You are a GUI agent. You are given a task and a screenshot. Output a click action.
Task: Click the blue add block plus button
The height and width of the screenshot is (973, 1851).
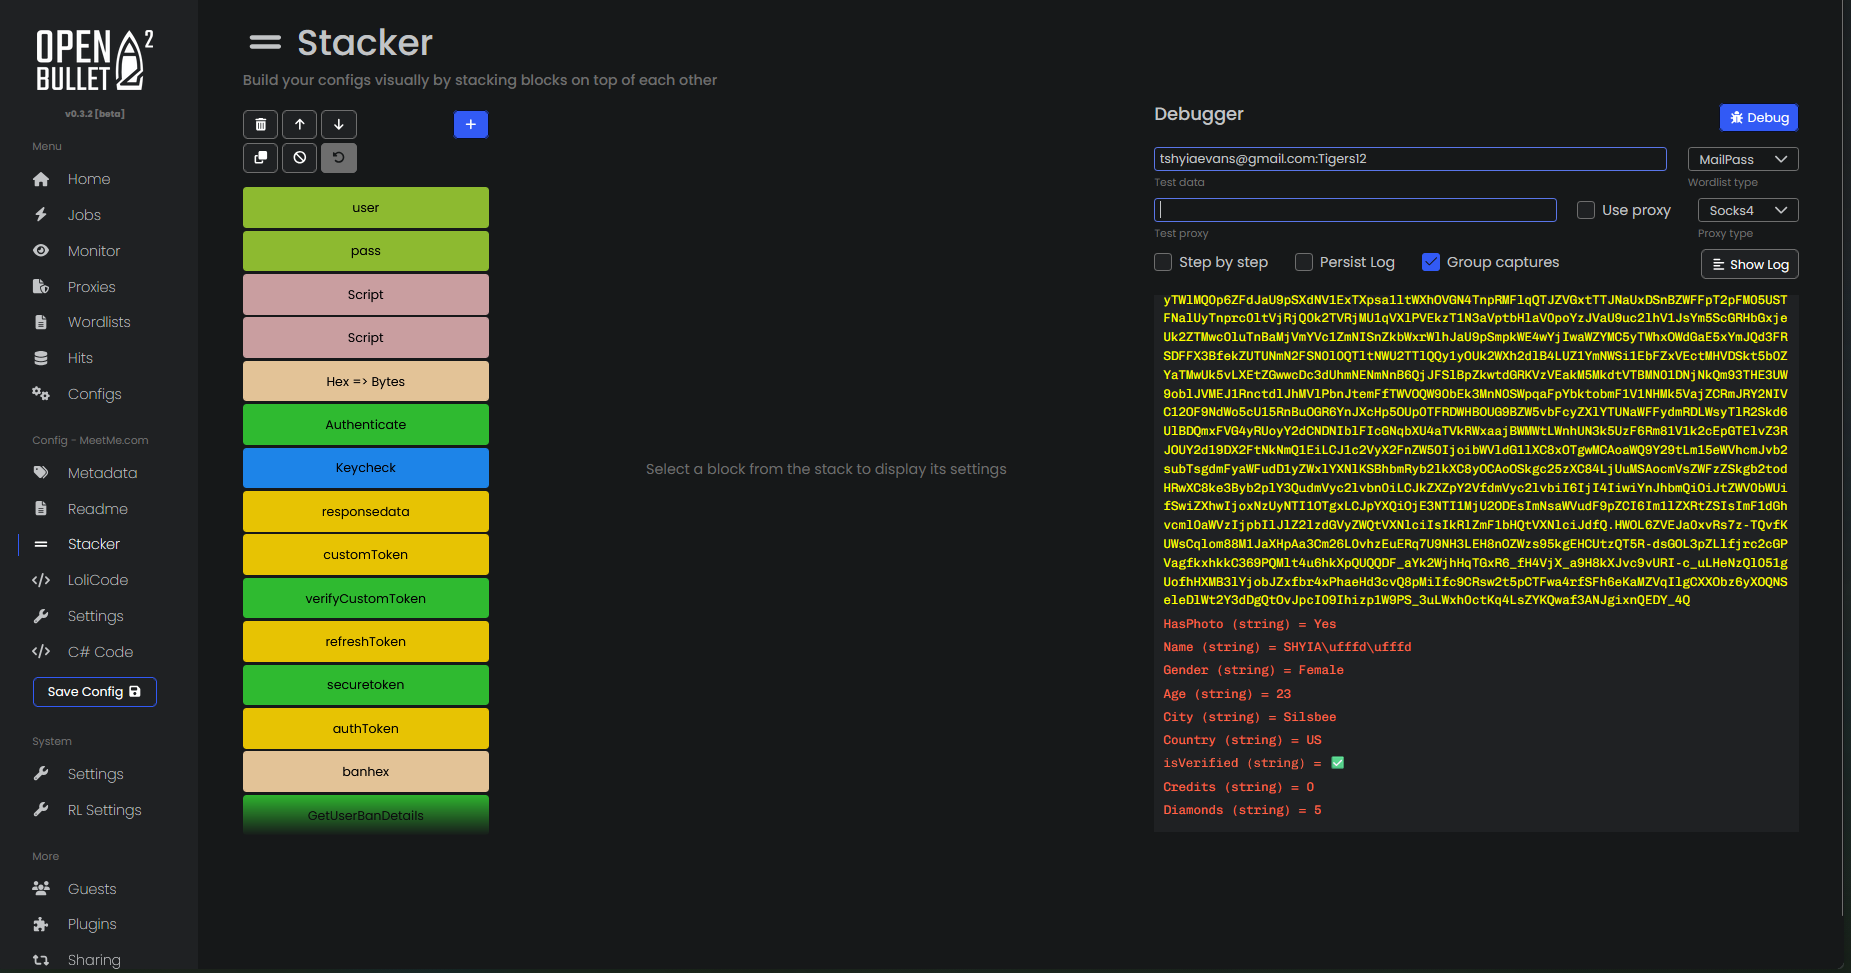[x=470, y=124]
